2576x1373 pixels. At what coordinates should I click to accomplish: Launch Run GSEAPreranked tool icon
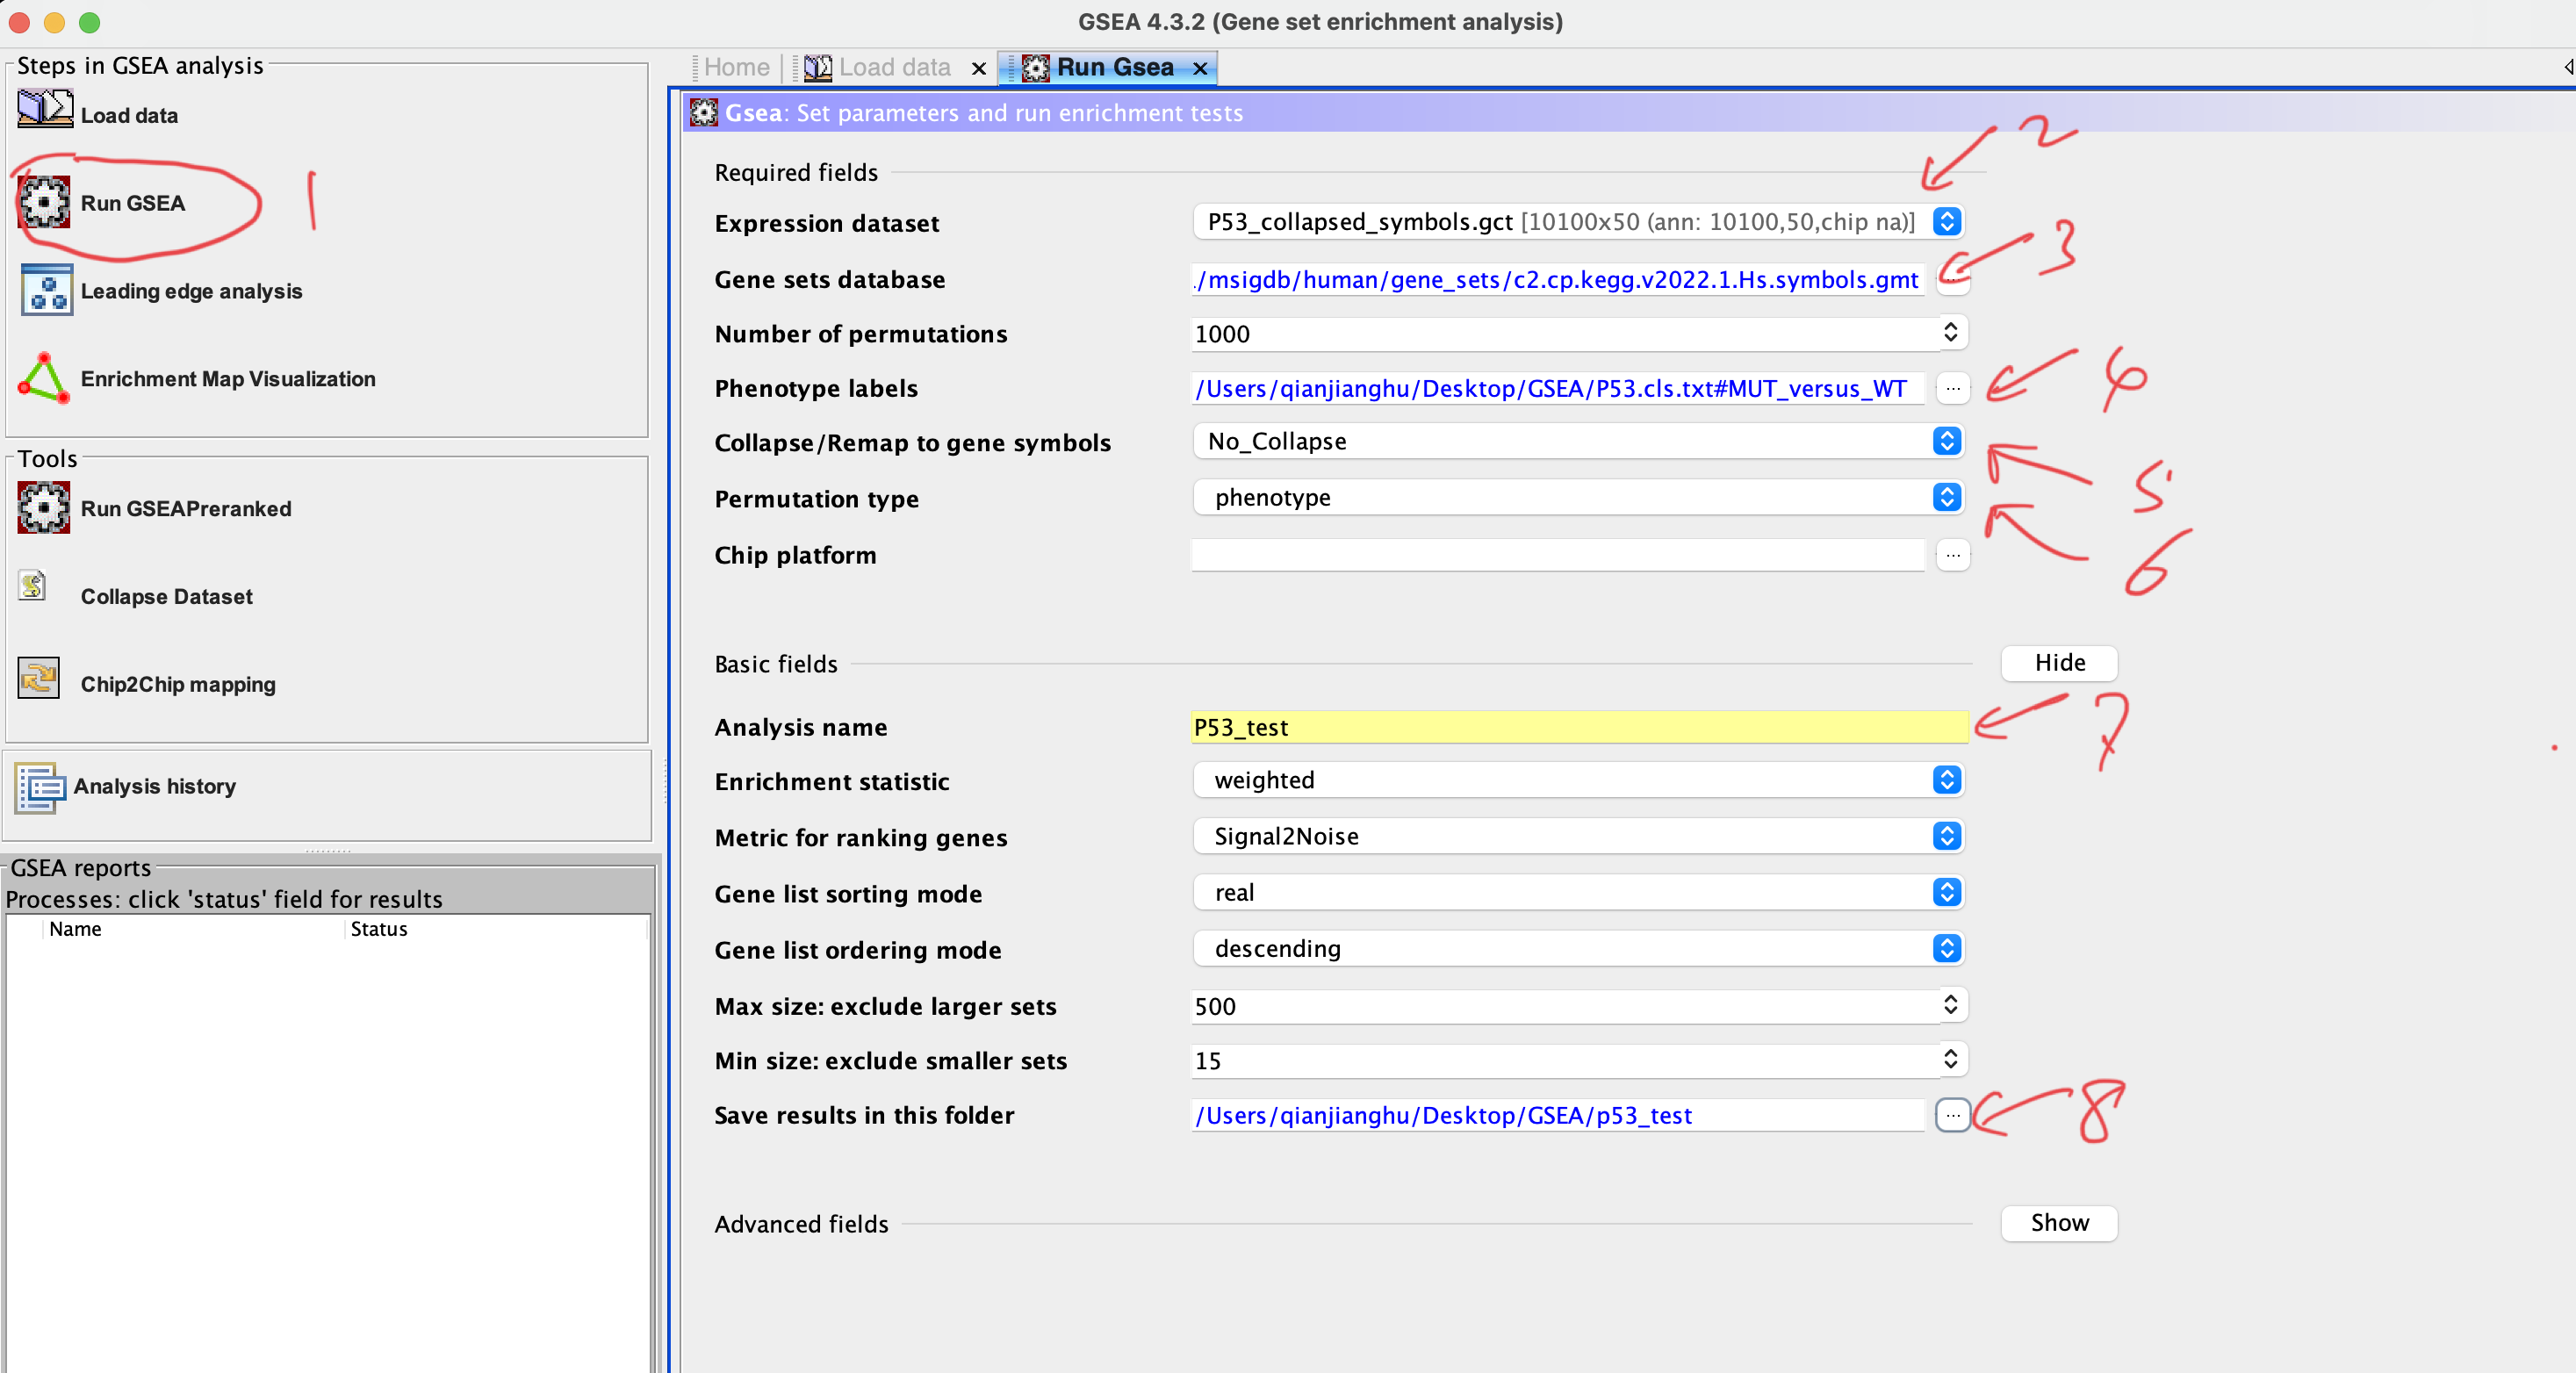tap(45, 508)
